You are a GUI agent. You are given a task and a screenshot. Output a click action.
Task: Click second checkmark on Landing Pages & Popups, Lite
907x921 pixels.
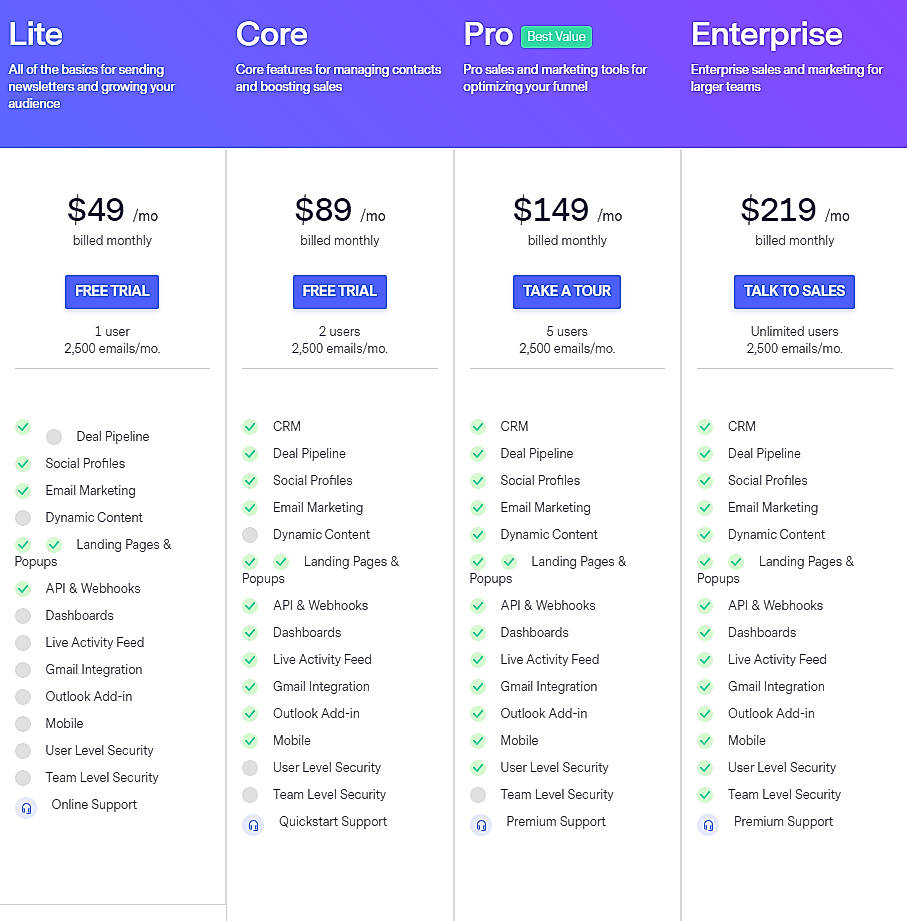click(x=54, y=545)
